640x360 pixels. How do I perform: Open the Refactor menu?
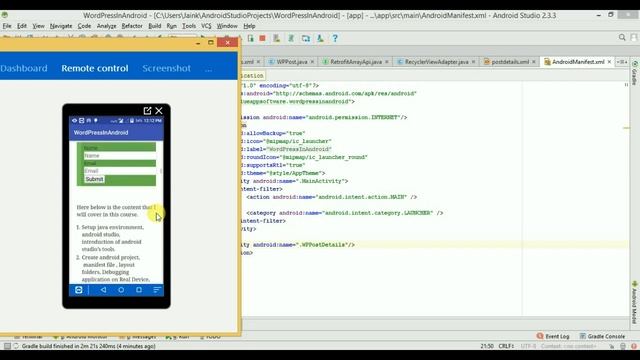click(x=132, y=26)
